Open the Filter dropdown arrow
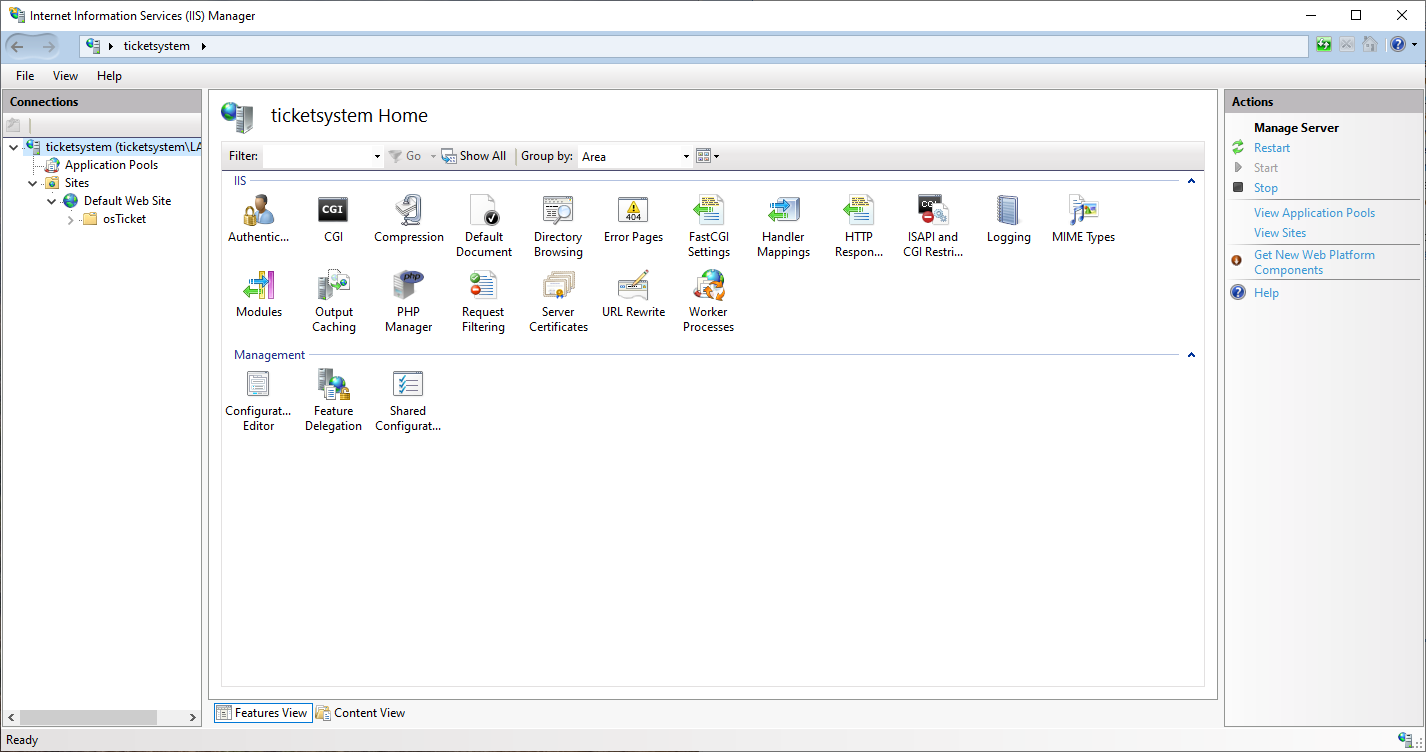Viewport: 1426px width, 752px height. [x=377, y=157]
